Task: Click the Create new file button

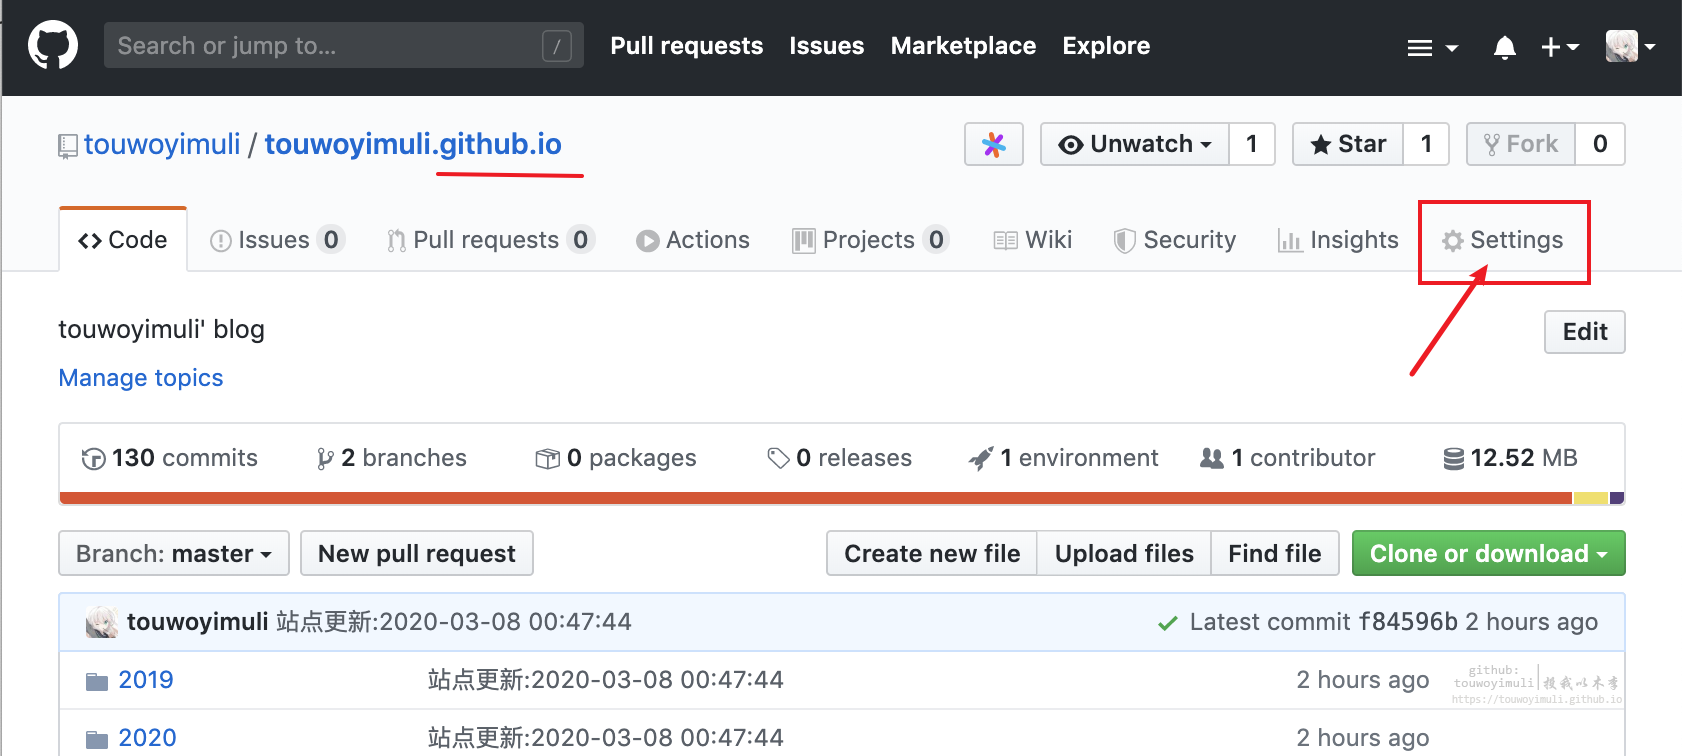Action: point(932,553)
